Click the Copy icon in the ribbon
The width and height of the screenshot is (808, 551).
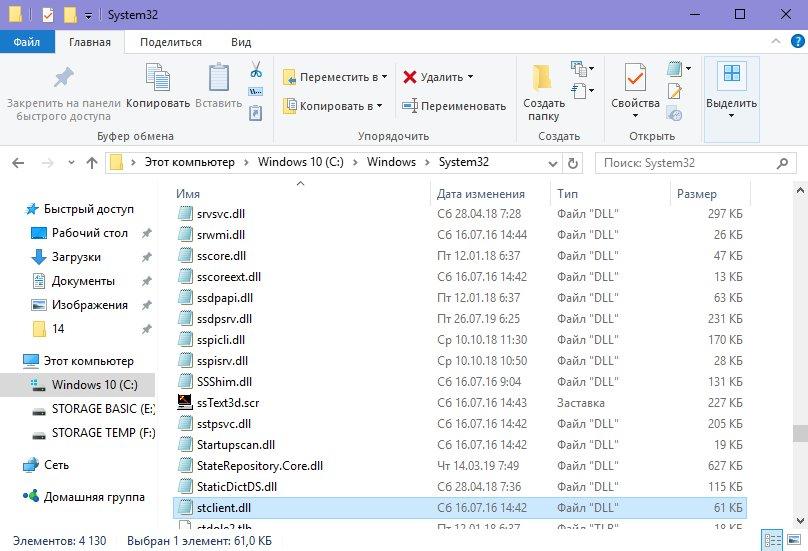click(158, 77)
